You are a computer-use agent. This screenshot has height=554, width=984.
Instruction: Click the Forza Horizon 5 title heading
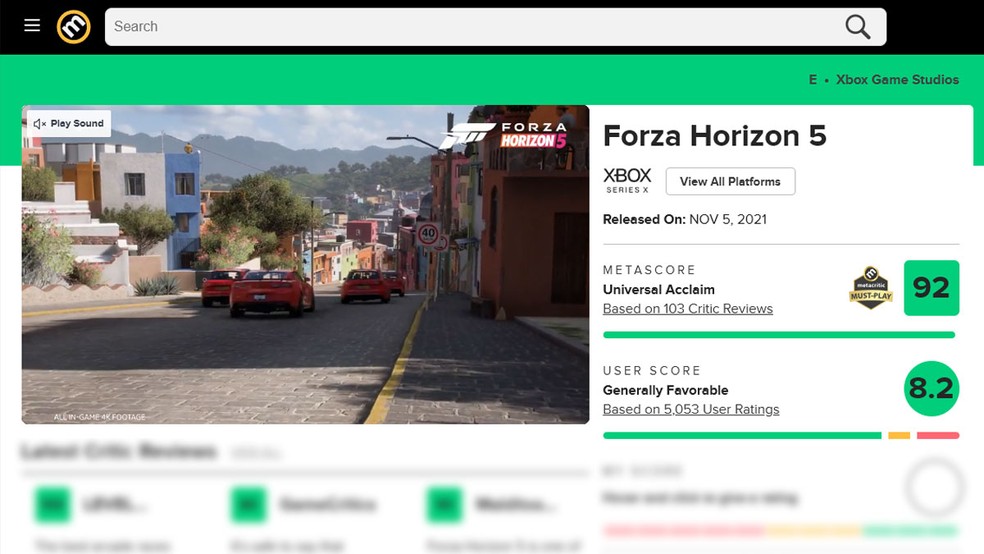[715, 136]
